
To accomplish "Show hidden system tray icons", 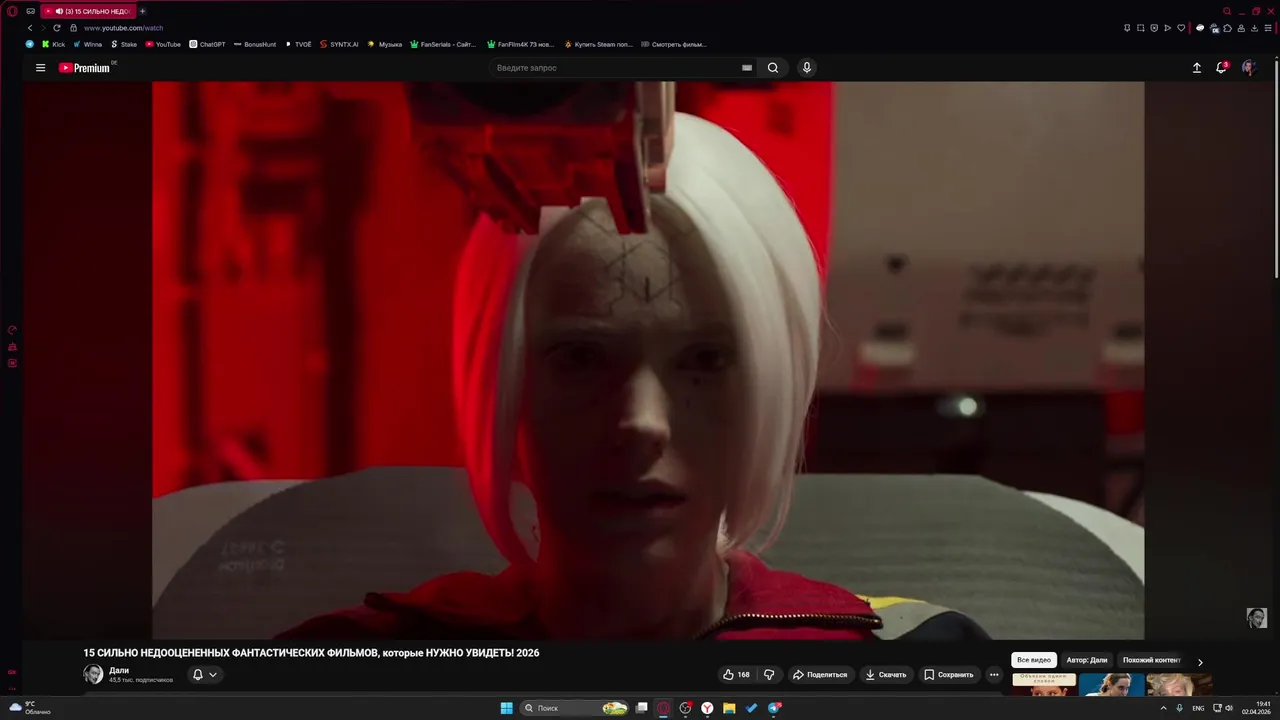I will 1163,708.
